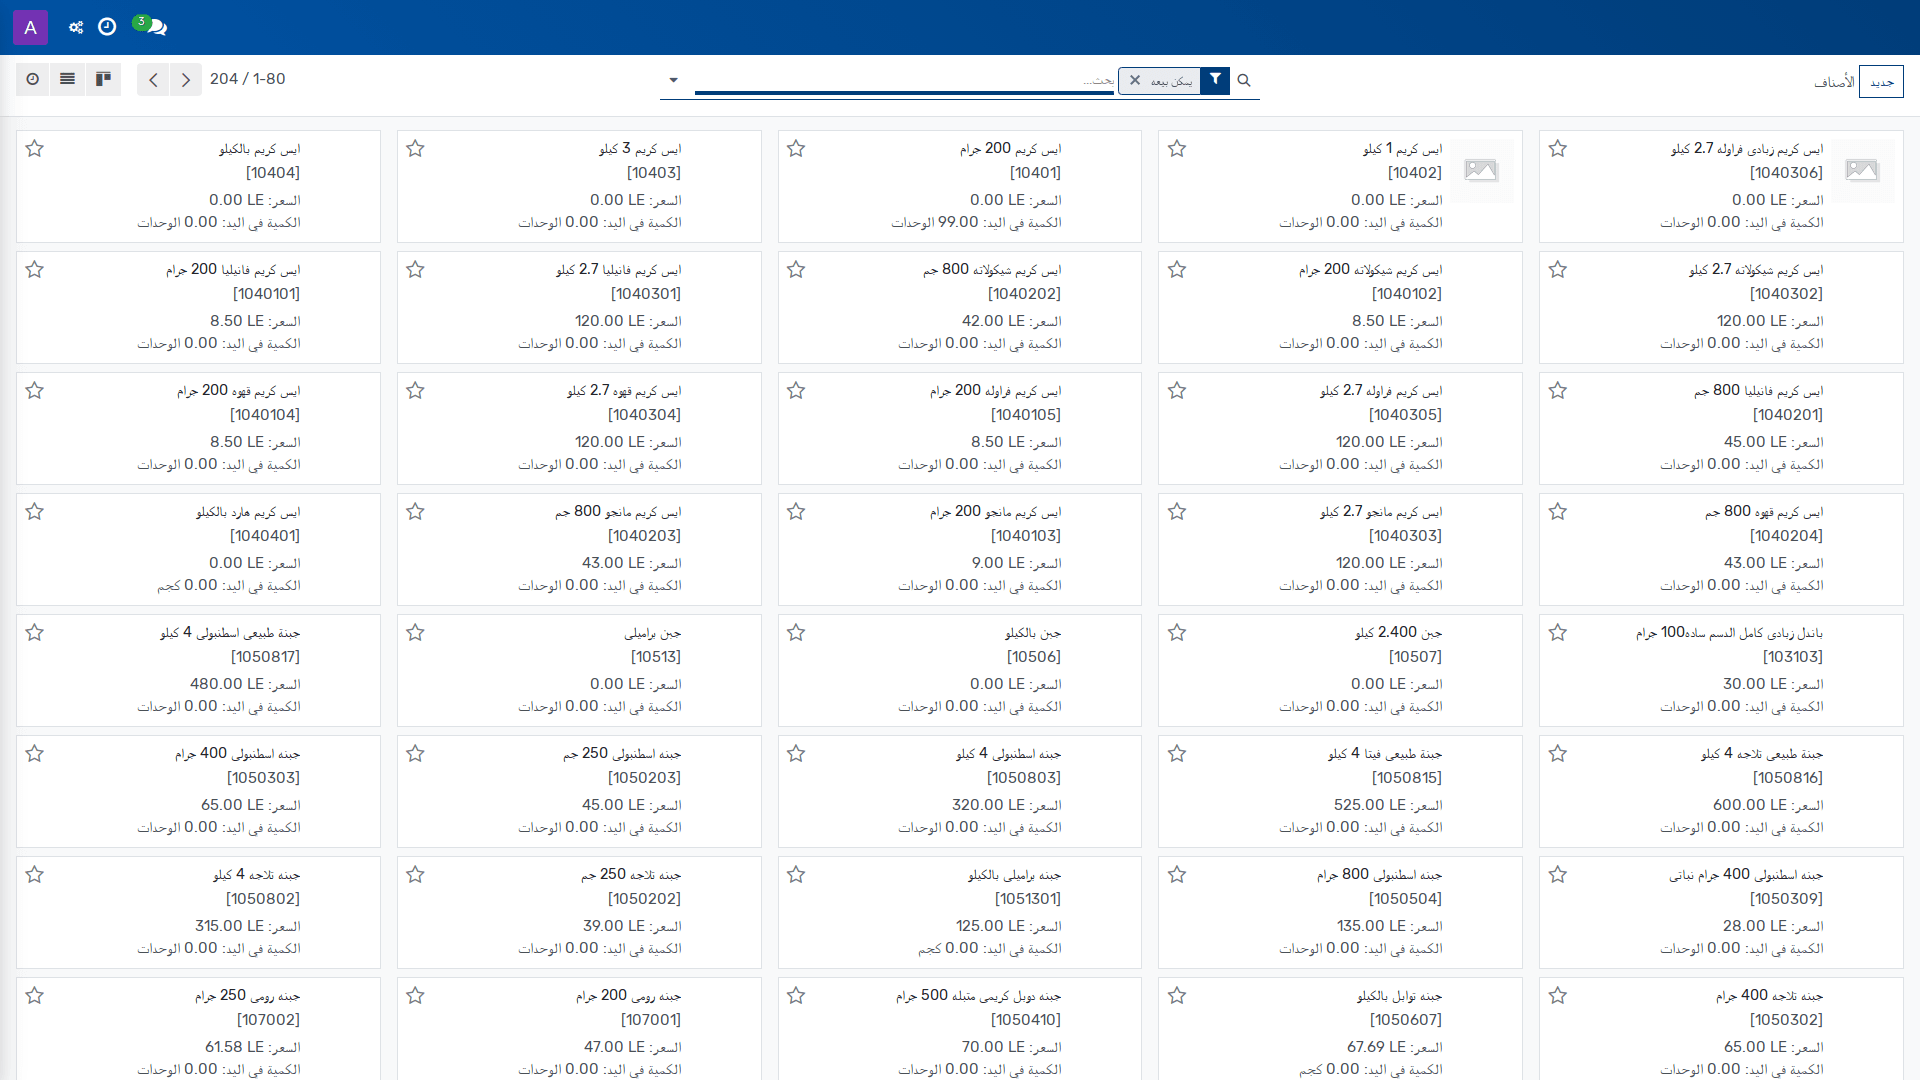Image resolution: width=1920 pixels, height=1080 pixels.
Task: Open product card code [1050607]
Action: click(1406, 1020)
